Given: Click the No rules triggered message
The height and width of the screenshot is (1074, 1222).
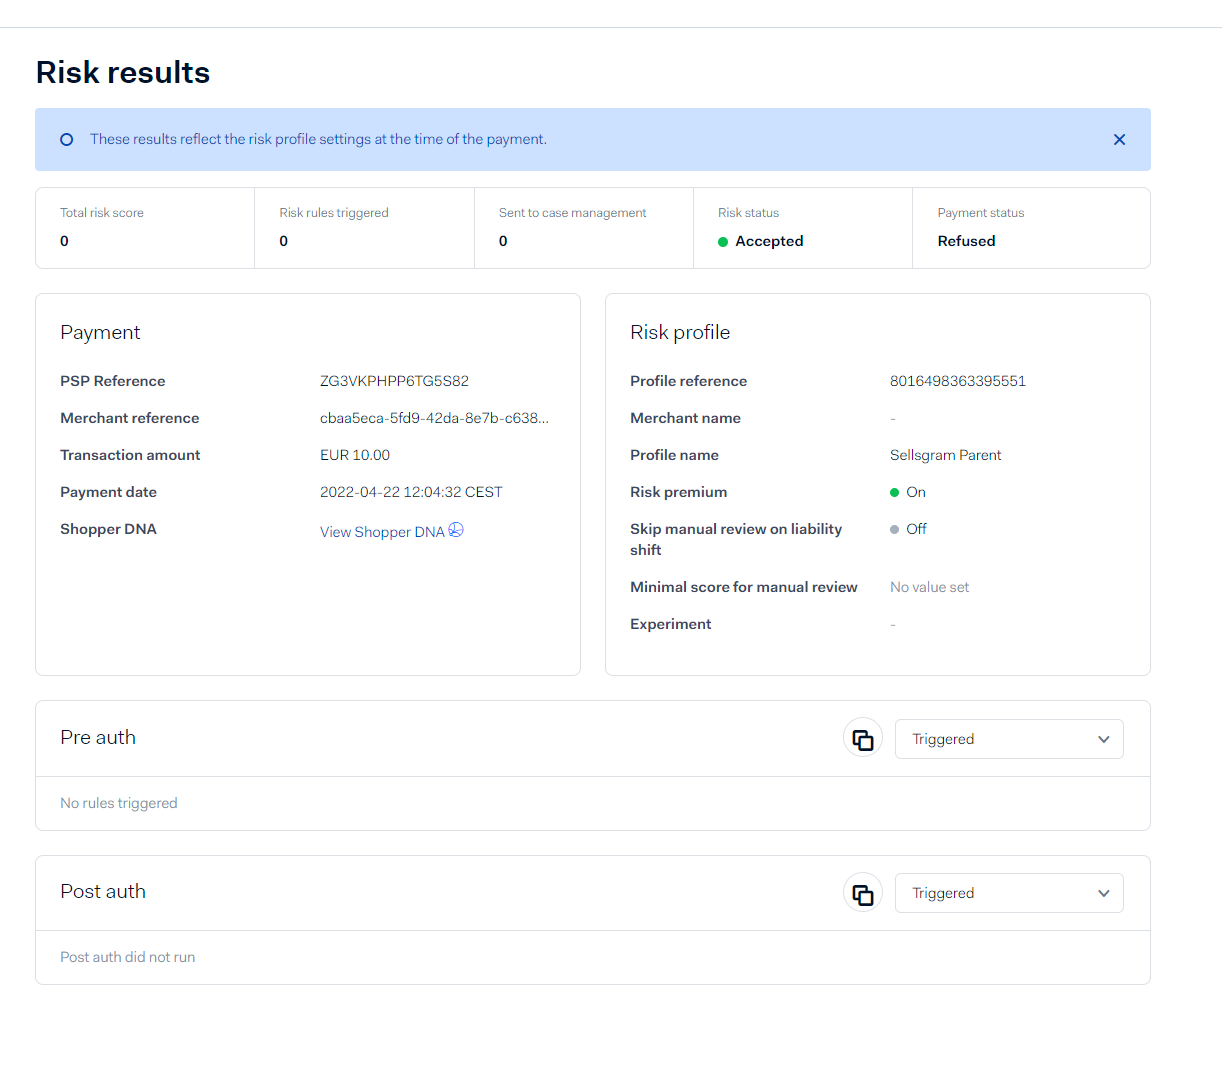Looking at the screenshot, I should coord(118,803).
